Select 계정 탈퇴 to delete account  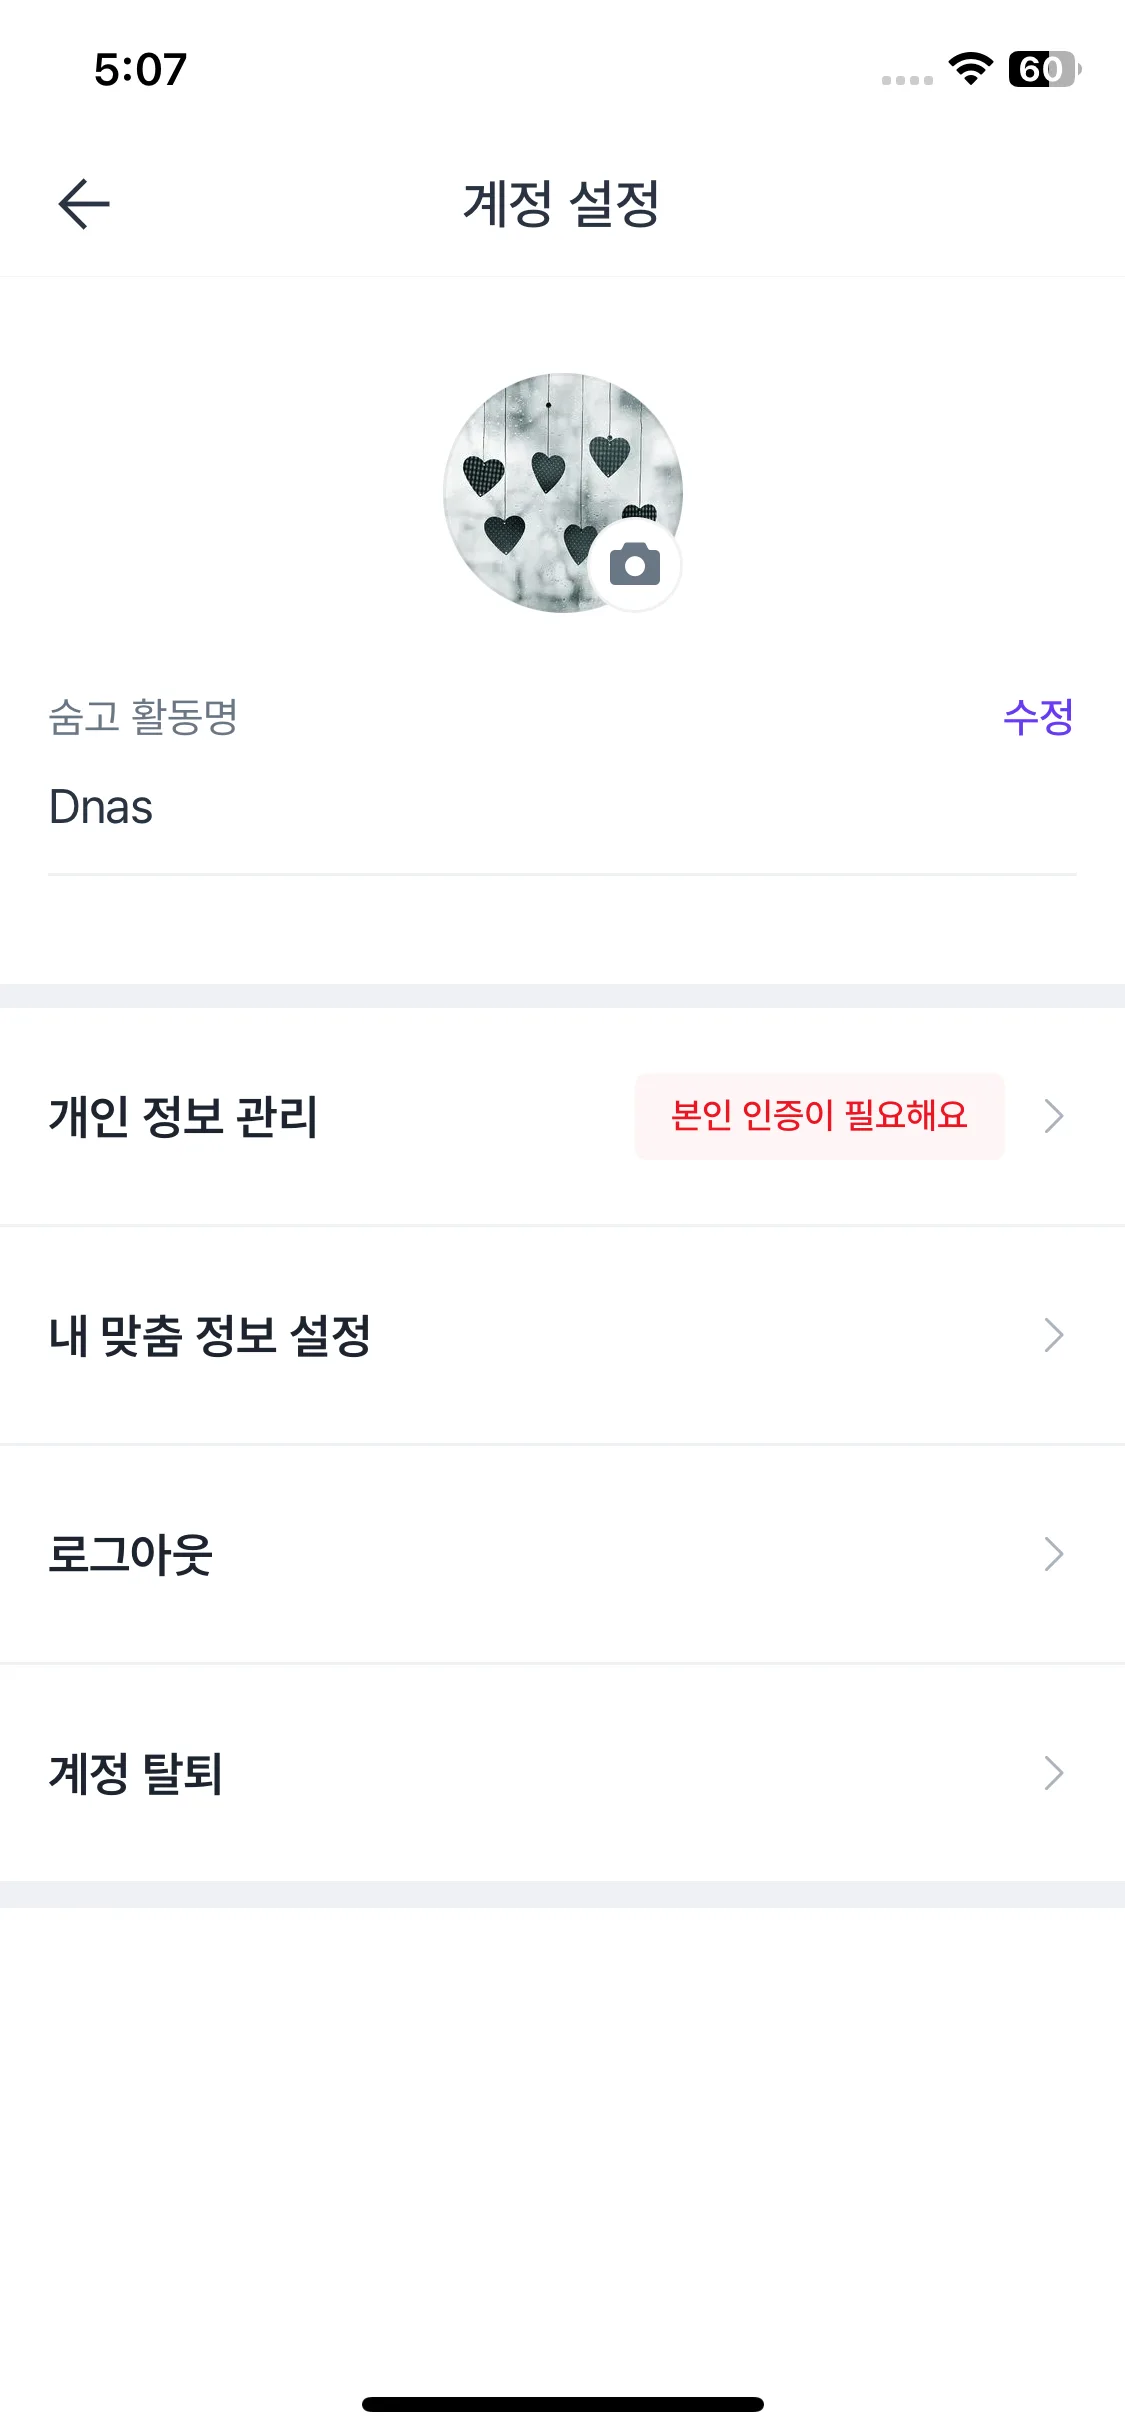[136, 1773]
